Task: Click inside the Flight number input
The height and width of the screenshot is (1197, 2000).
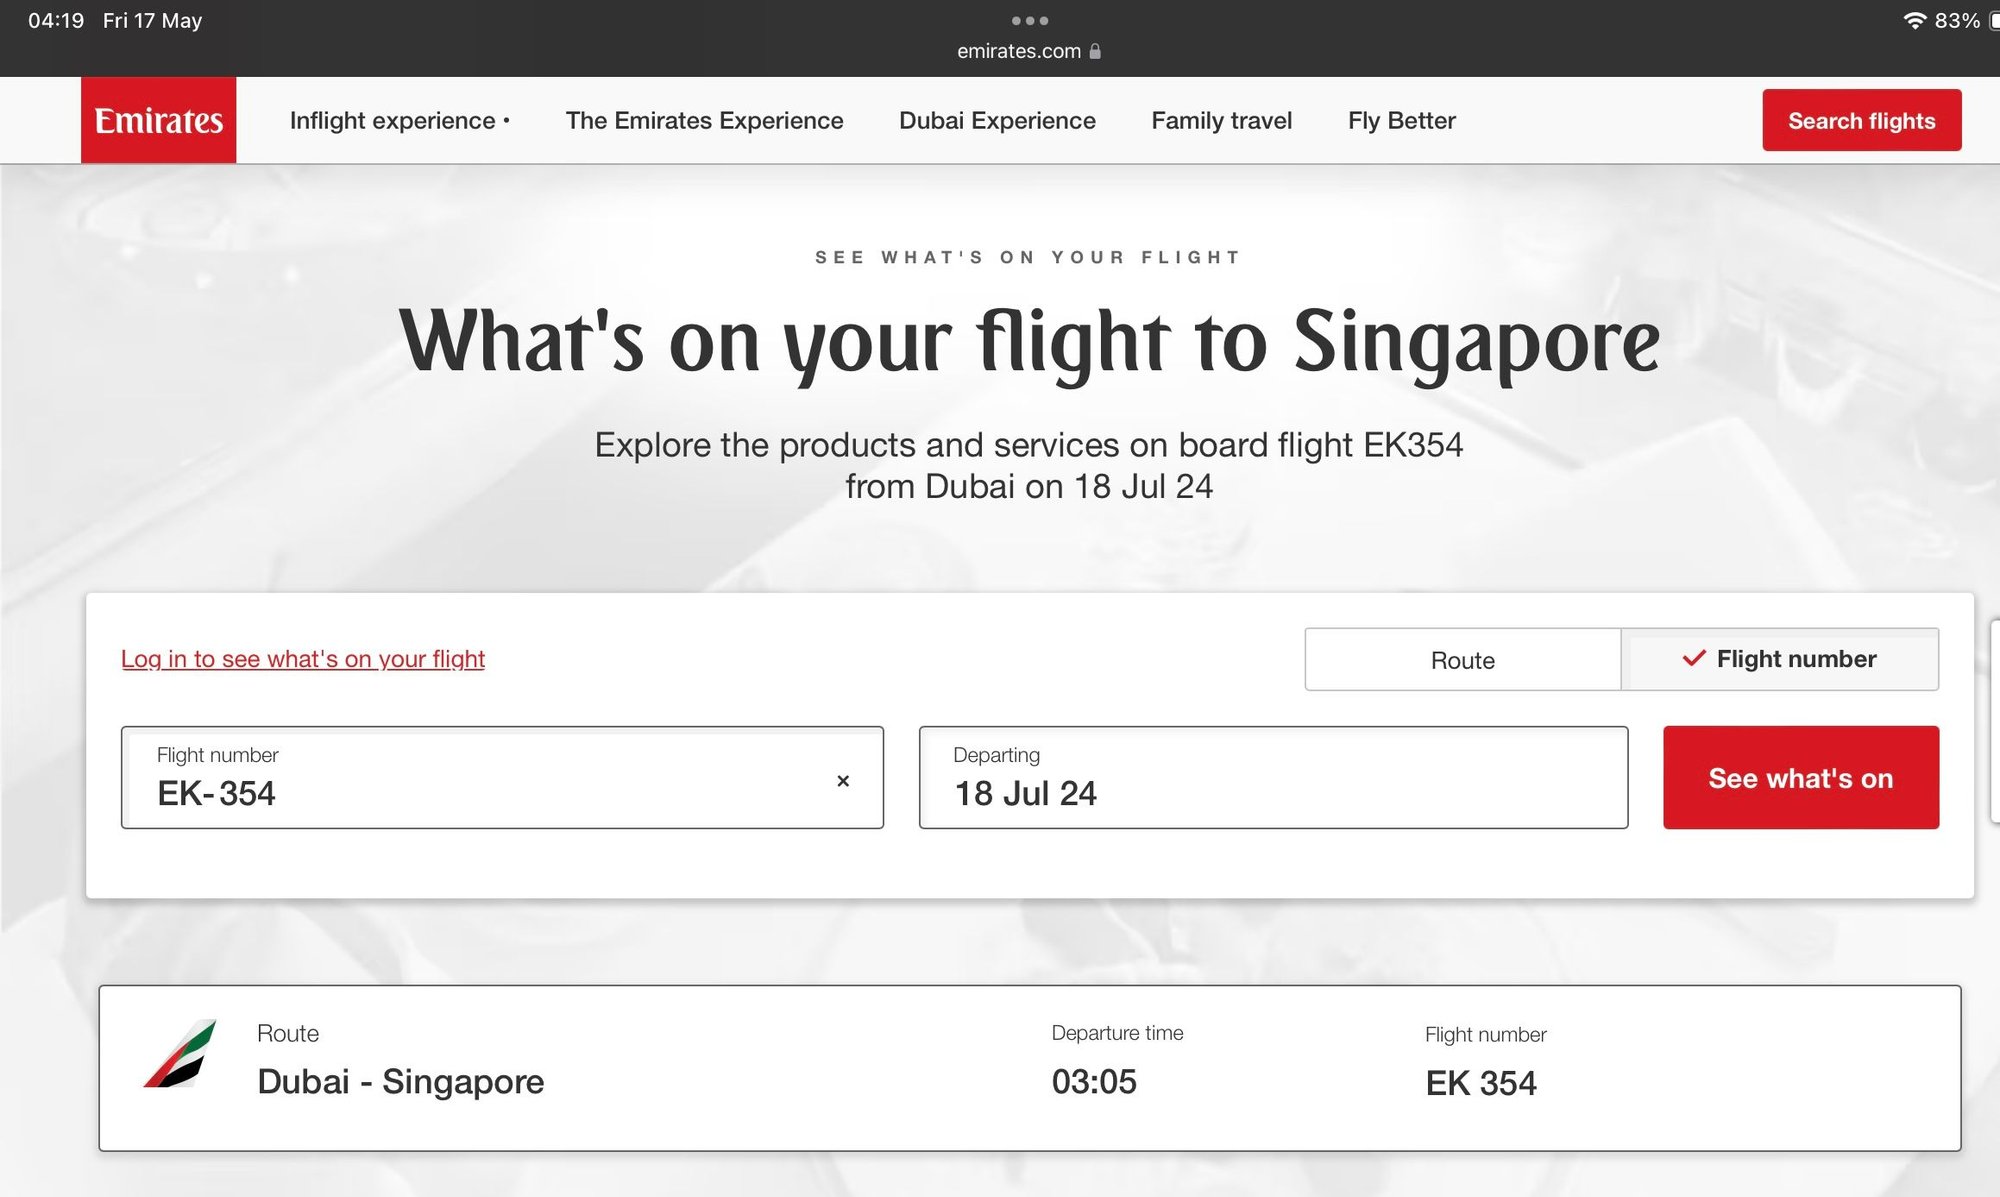Action: [480, 792]
